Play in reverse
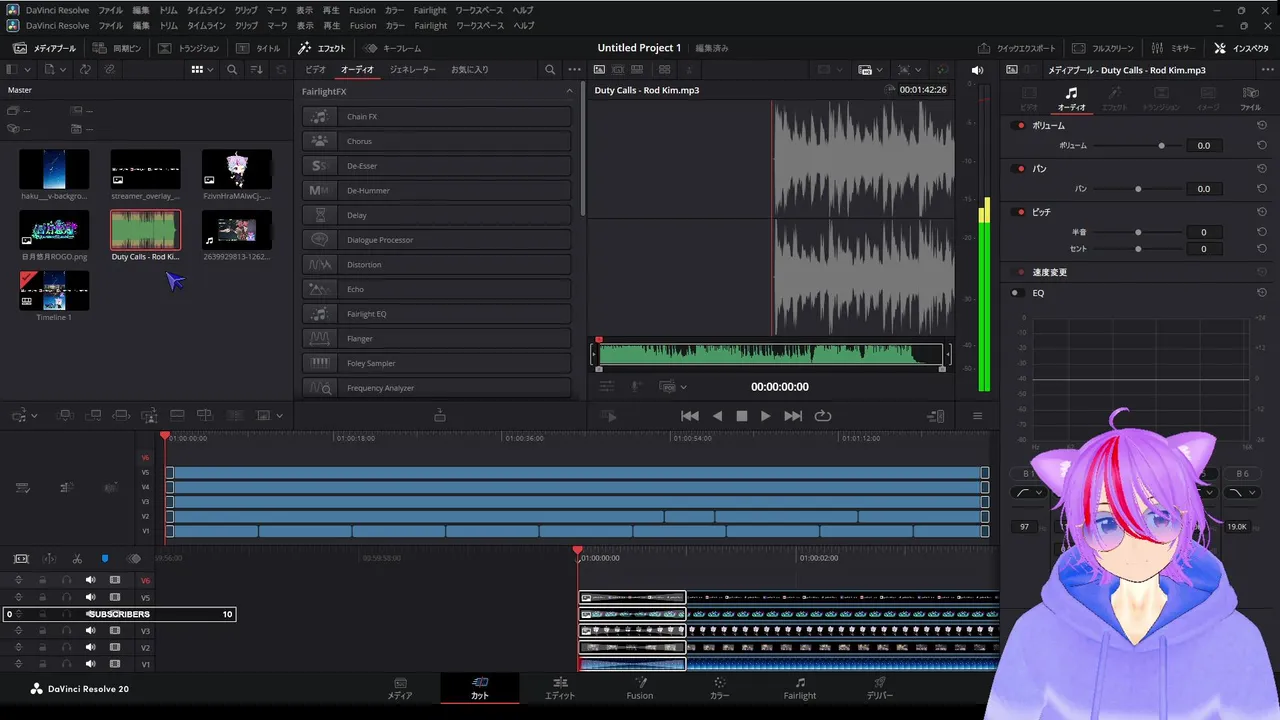Viewport: 1280px width, 720px height. click(717, 416)
